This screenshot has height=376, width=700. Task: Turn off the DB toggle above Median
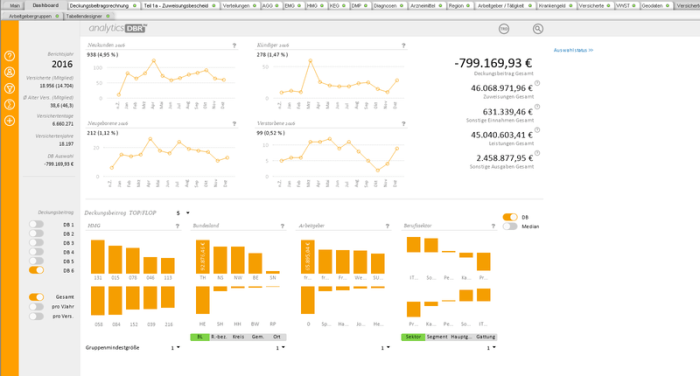click(x=510, y=217)
